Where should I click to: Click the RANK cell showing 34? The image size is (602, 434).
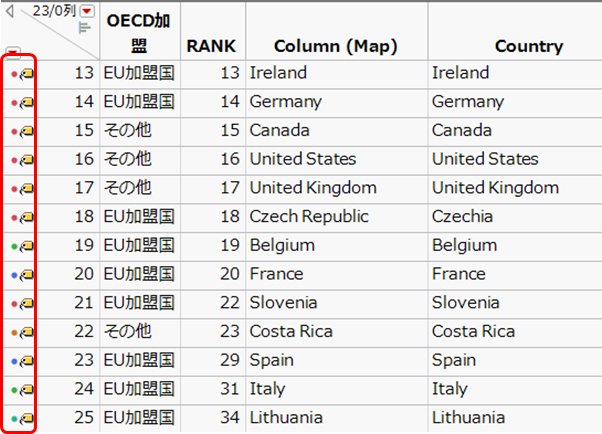coord(225,418)
